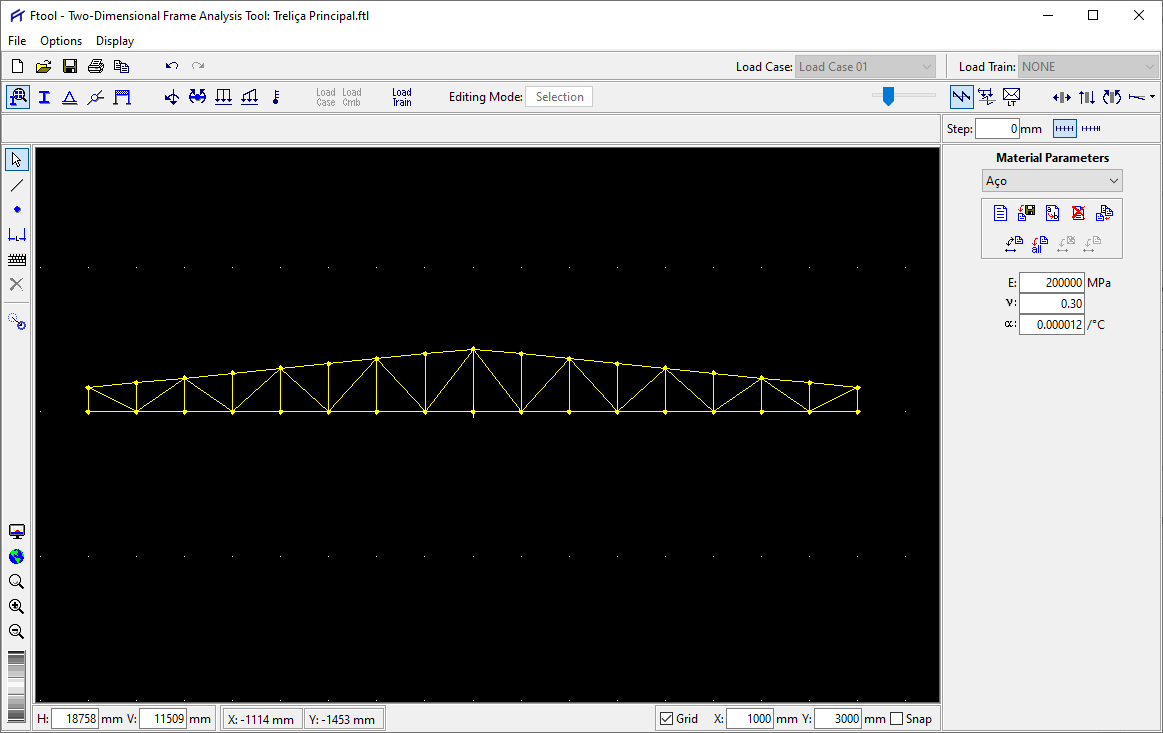1163x733 pixels.
Task: Select the first step-values display toggle
Action: click(x=1065, y=128)
